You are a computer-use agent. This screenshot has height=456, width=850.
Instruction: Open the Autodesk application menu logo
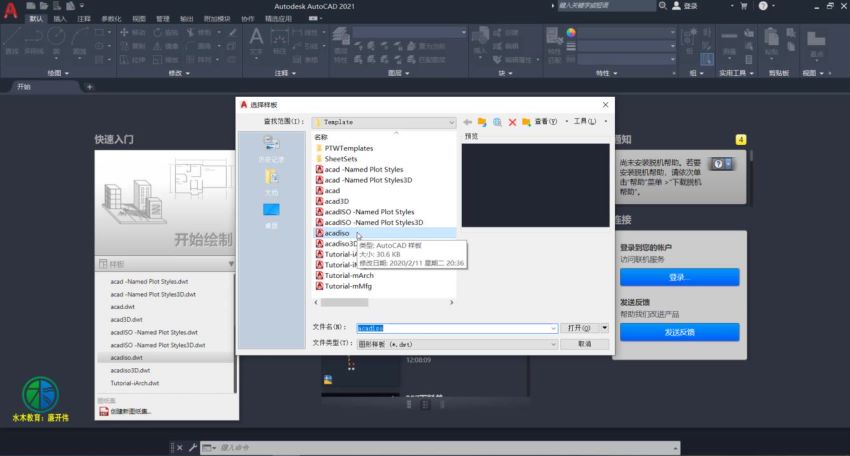coord(10,10)
